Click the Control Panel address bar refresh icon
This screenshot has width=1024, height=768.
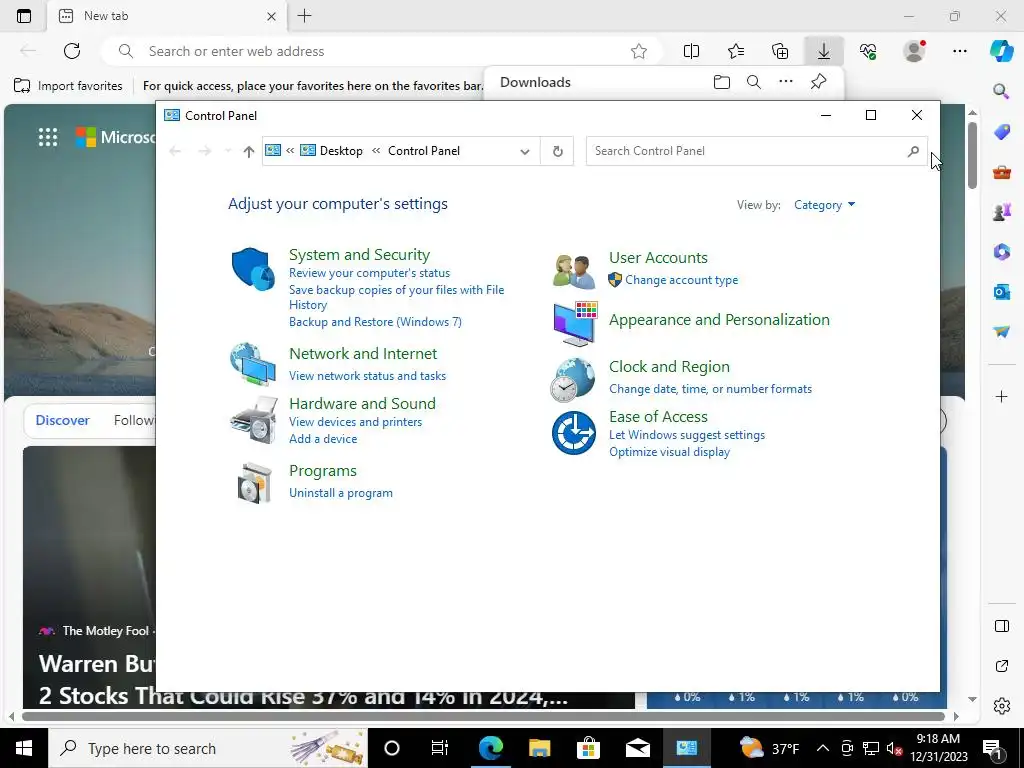558,151
